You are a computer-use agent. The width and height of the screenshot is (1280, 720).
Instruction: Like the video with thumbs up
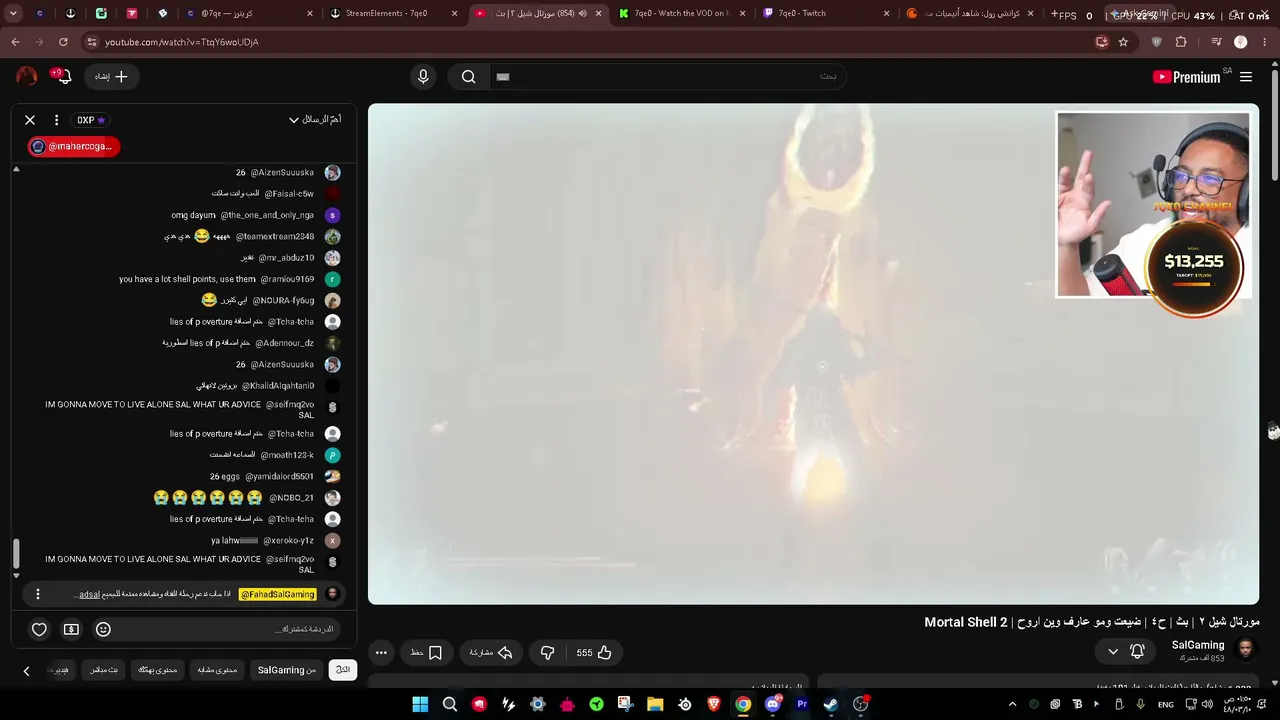click(594, 653)
